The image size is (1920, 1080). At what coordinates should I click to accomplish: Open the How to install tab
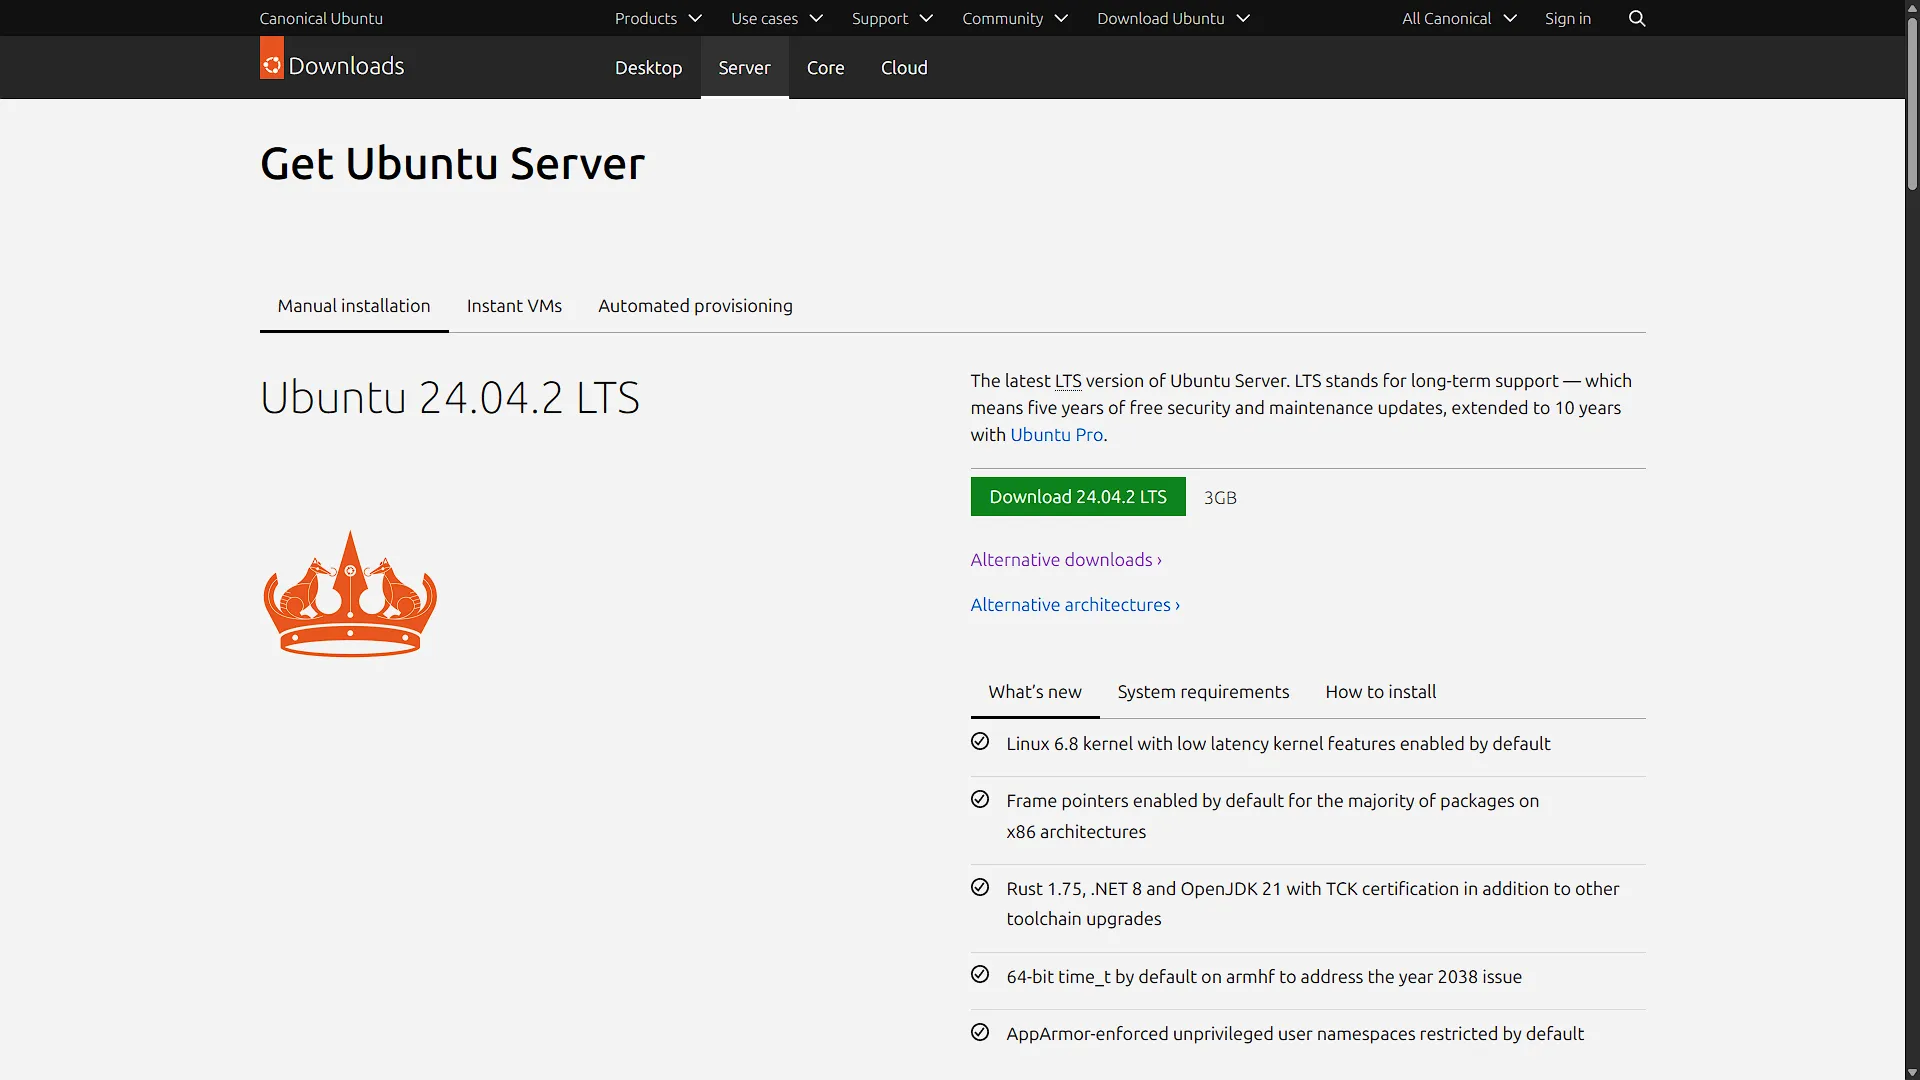1380,692
